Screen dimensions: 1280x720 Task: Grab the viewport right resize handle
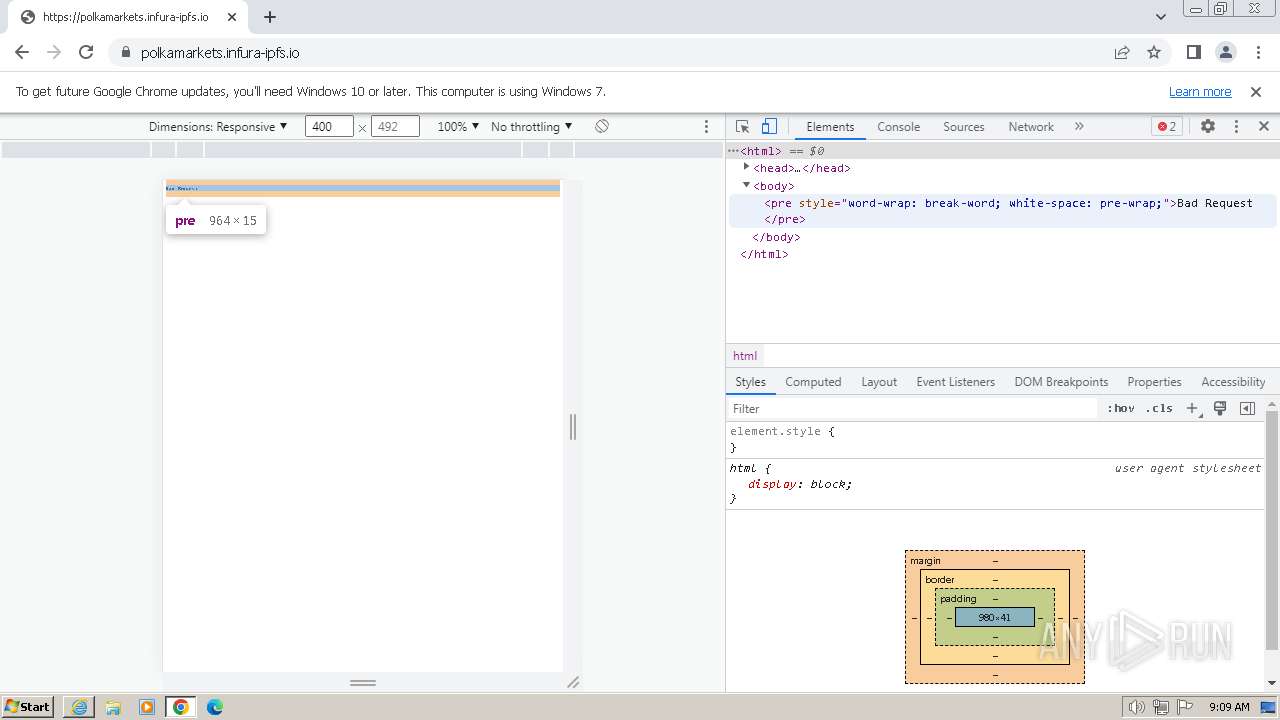(573, 426)
